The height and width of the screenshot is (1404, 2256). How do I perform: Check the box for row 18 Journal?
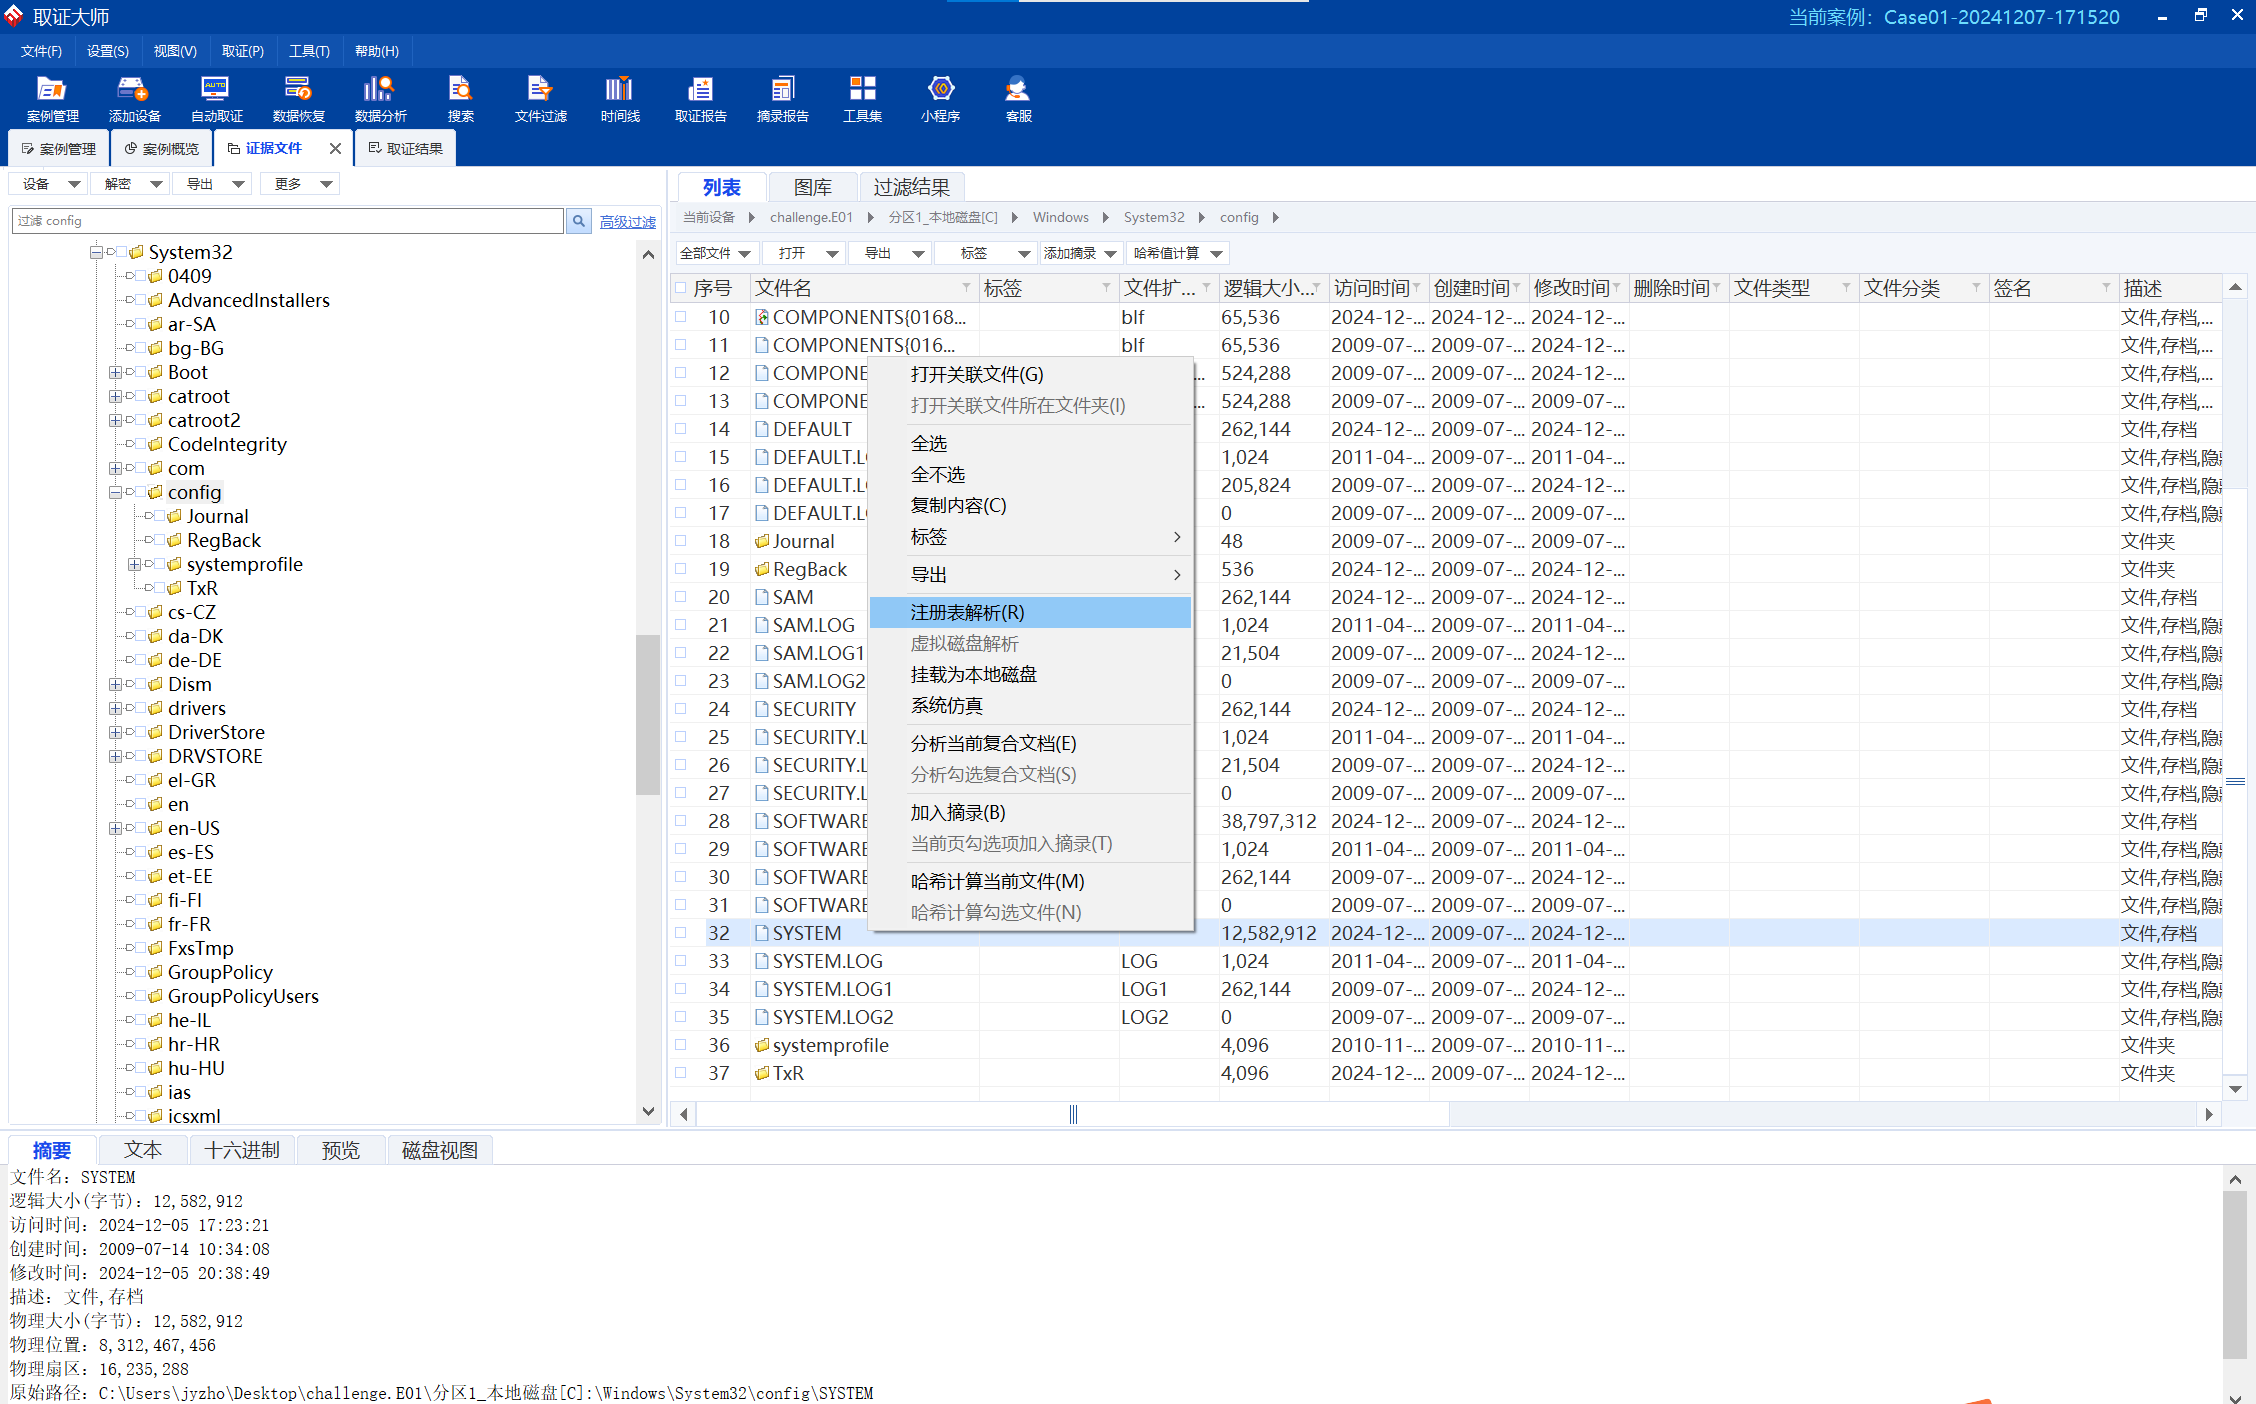(x=681, y=540)
